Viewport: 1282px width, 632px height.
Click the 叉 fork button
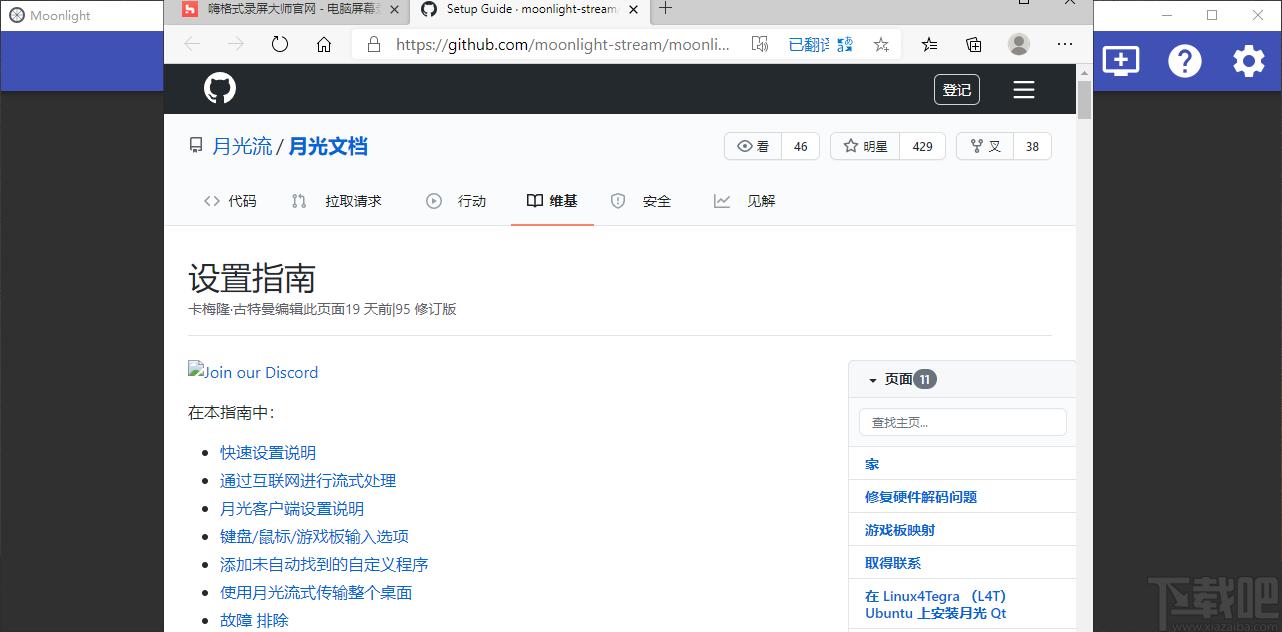click(985, 146)
